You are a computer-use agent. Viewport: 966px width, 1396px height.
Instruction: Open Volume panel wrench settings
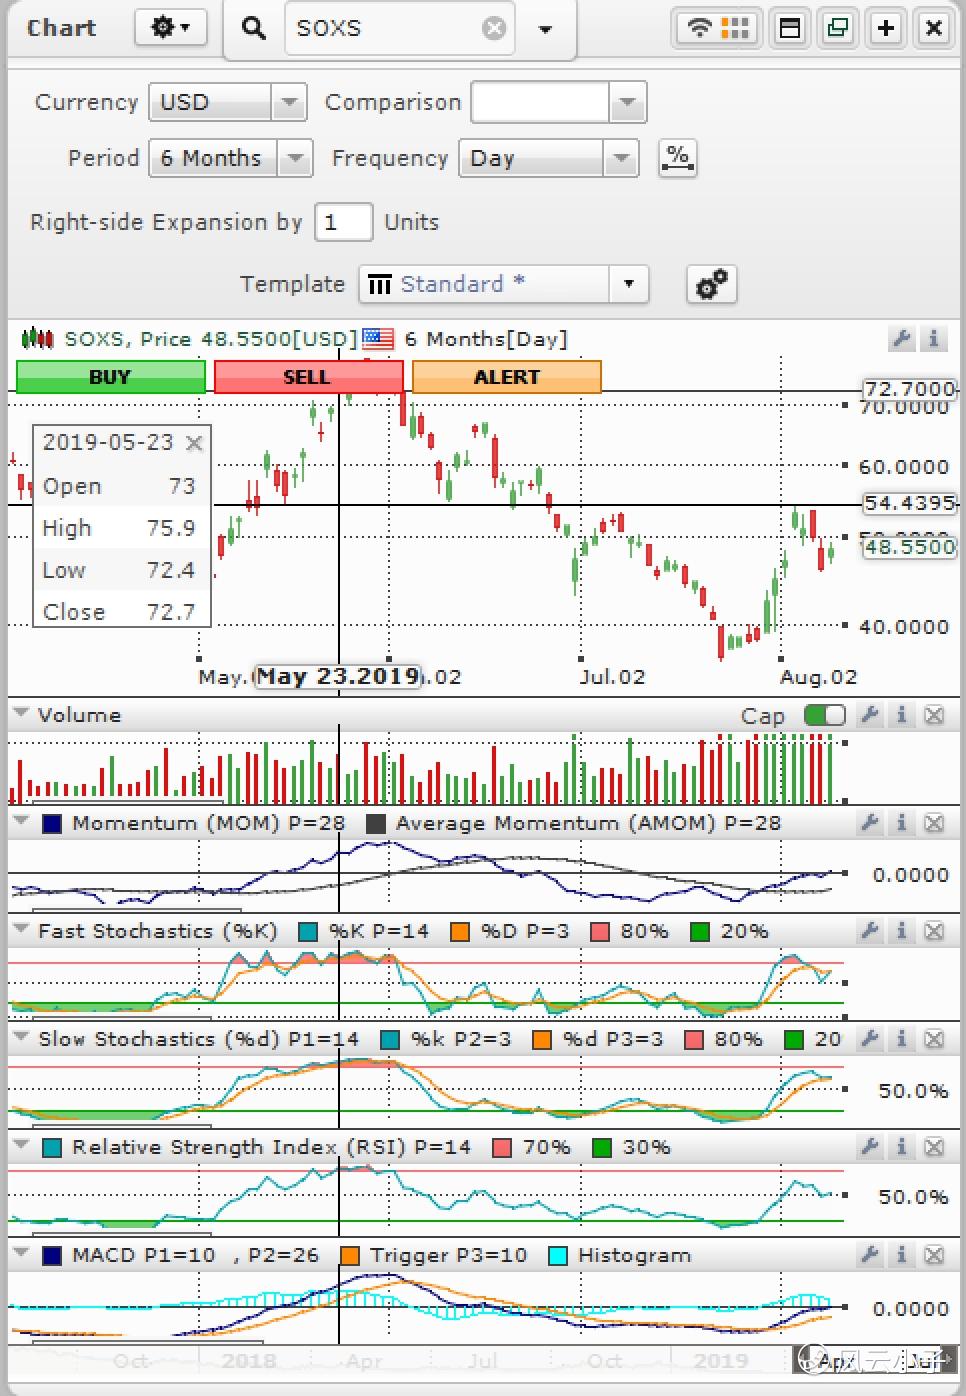coord(870,714)
